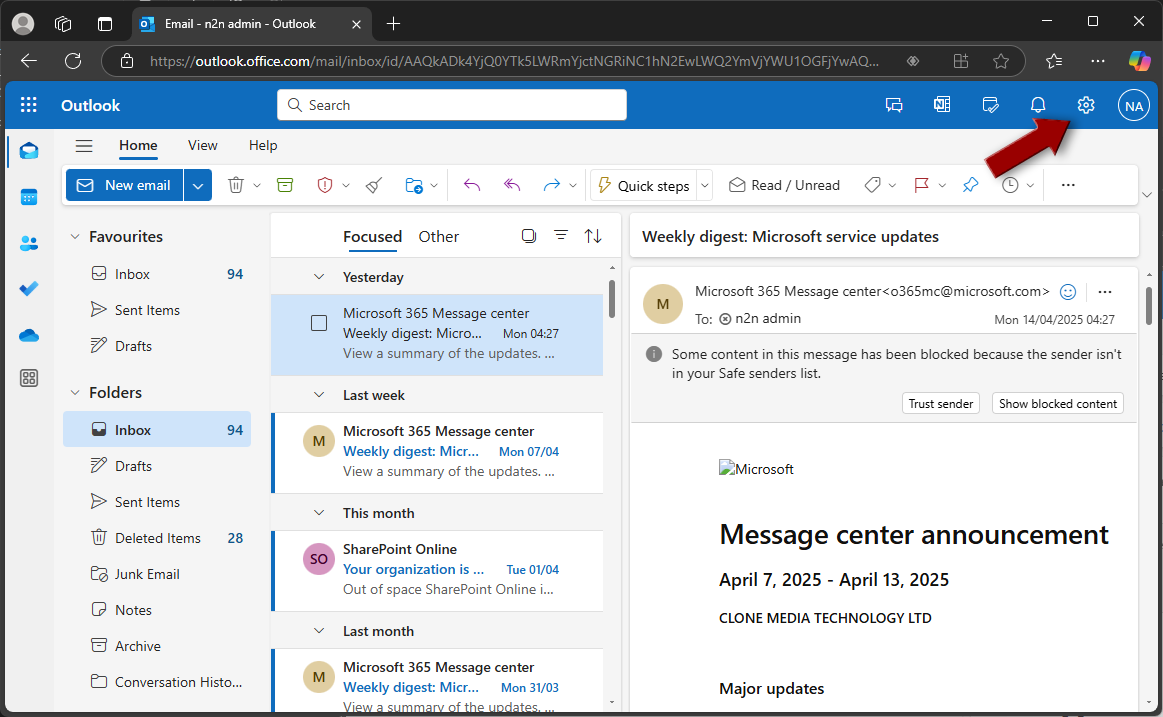Collapse the Folders section
1163x717 pixels.
(x=74, y=393)
